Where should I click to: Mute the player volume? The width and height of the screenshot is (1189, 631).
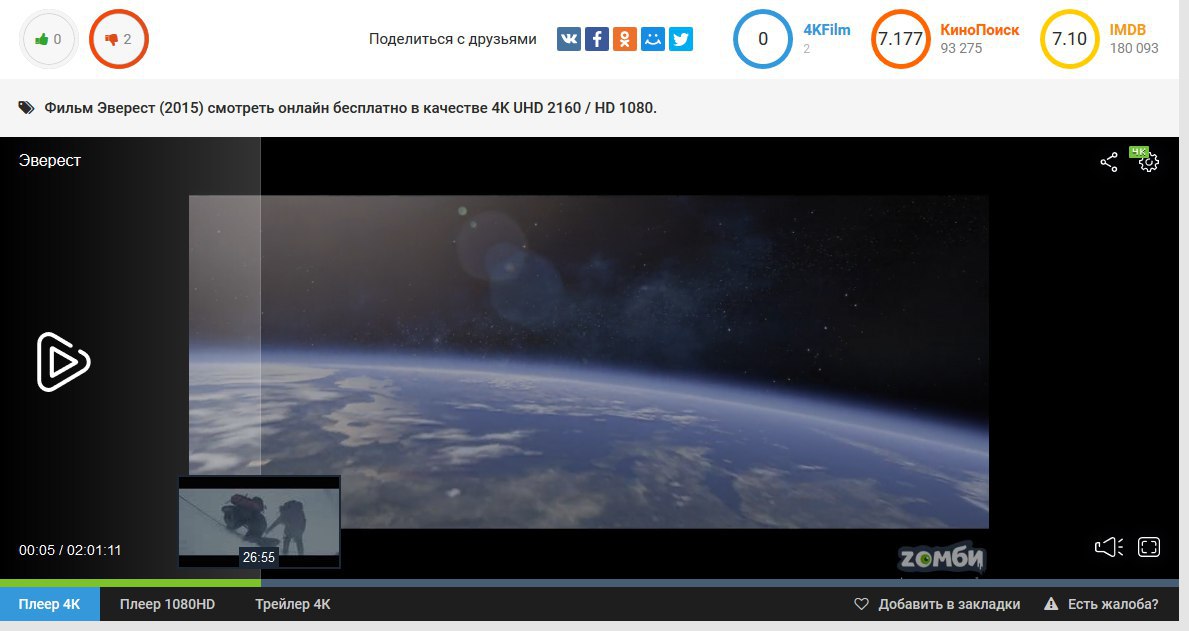[x=1109, y=547]
